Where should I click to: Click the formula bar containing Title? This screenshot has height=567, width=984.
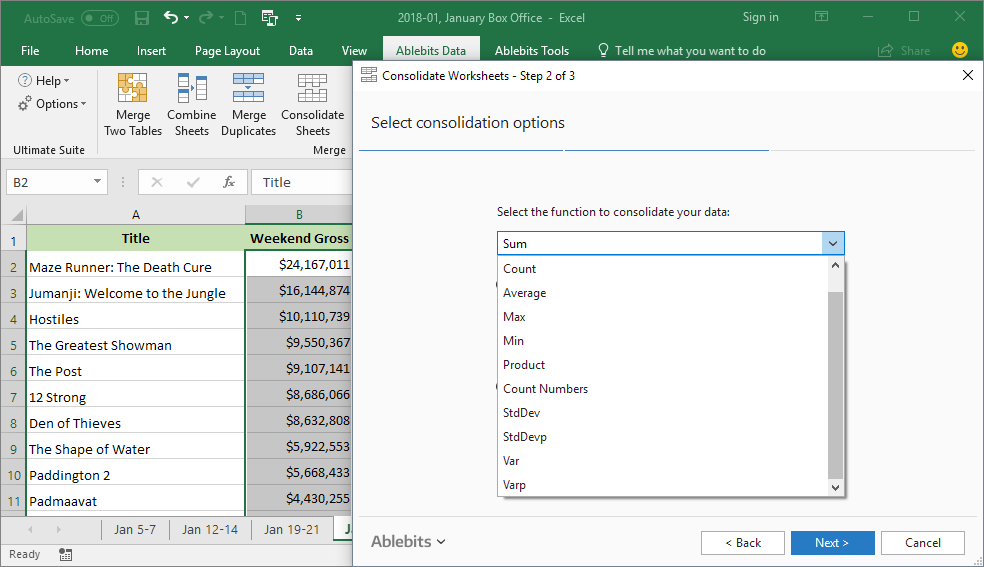(301, 182)
